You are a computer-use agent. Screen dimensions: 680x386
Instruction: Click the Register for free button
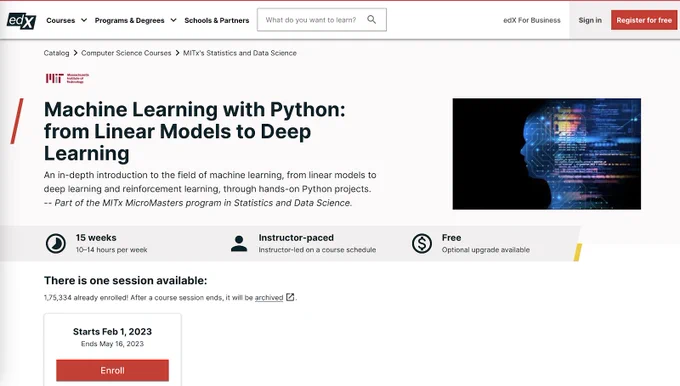coord(644,20)
